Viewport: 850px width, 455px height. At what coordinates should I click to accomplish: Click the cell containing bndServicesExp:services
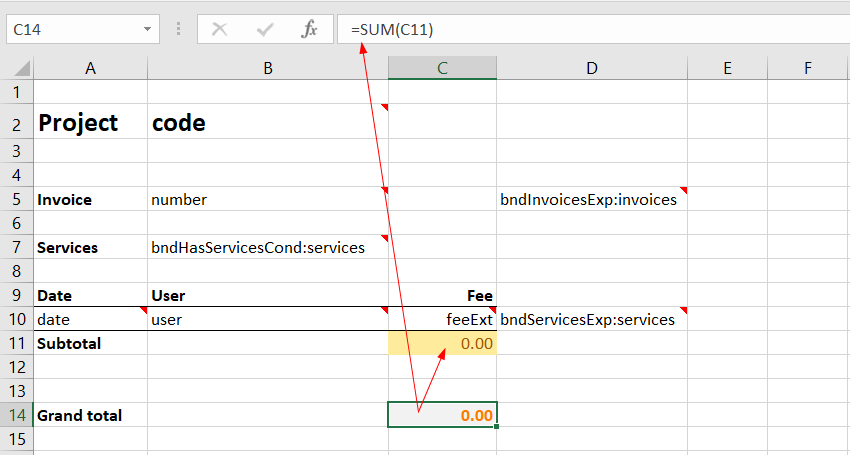[591, 320]
